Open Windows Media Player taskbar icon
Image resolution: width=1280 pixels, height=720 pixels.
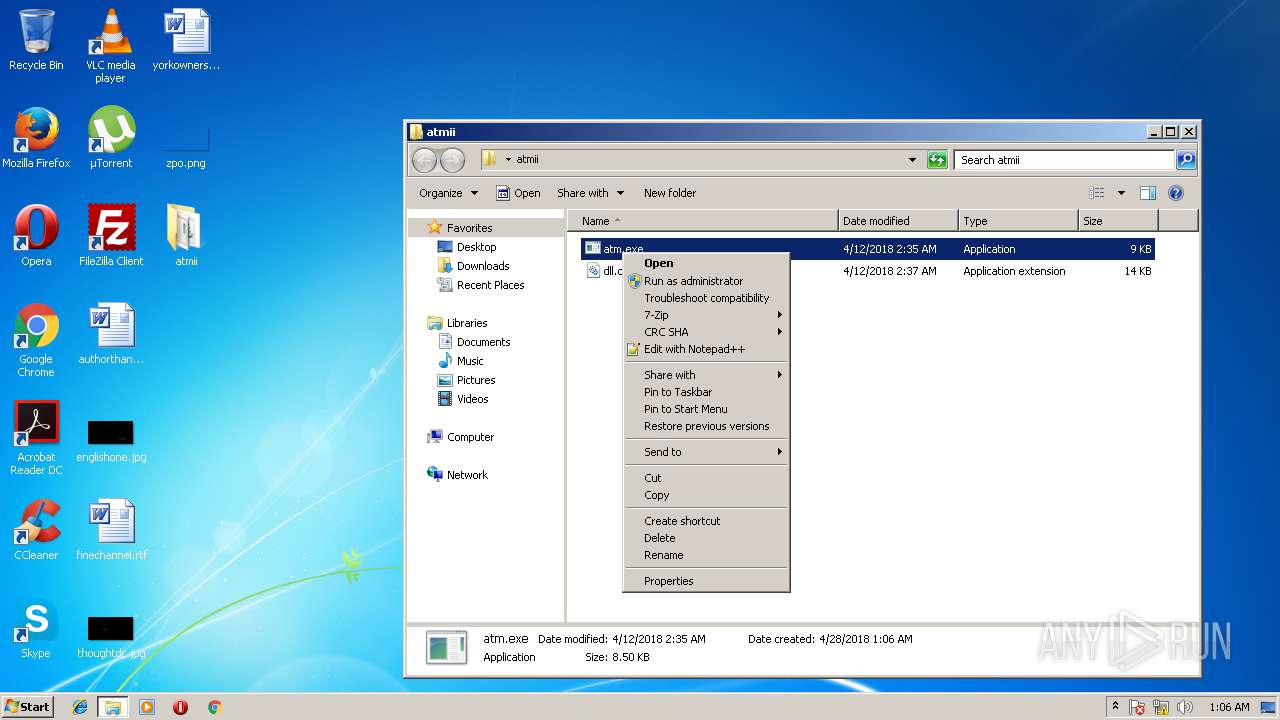coord(147,707)
